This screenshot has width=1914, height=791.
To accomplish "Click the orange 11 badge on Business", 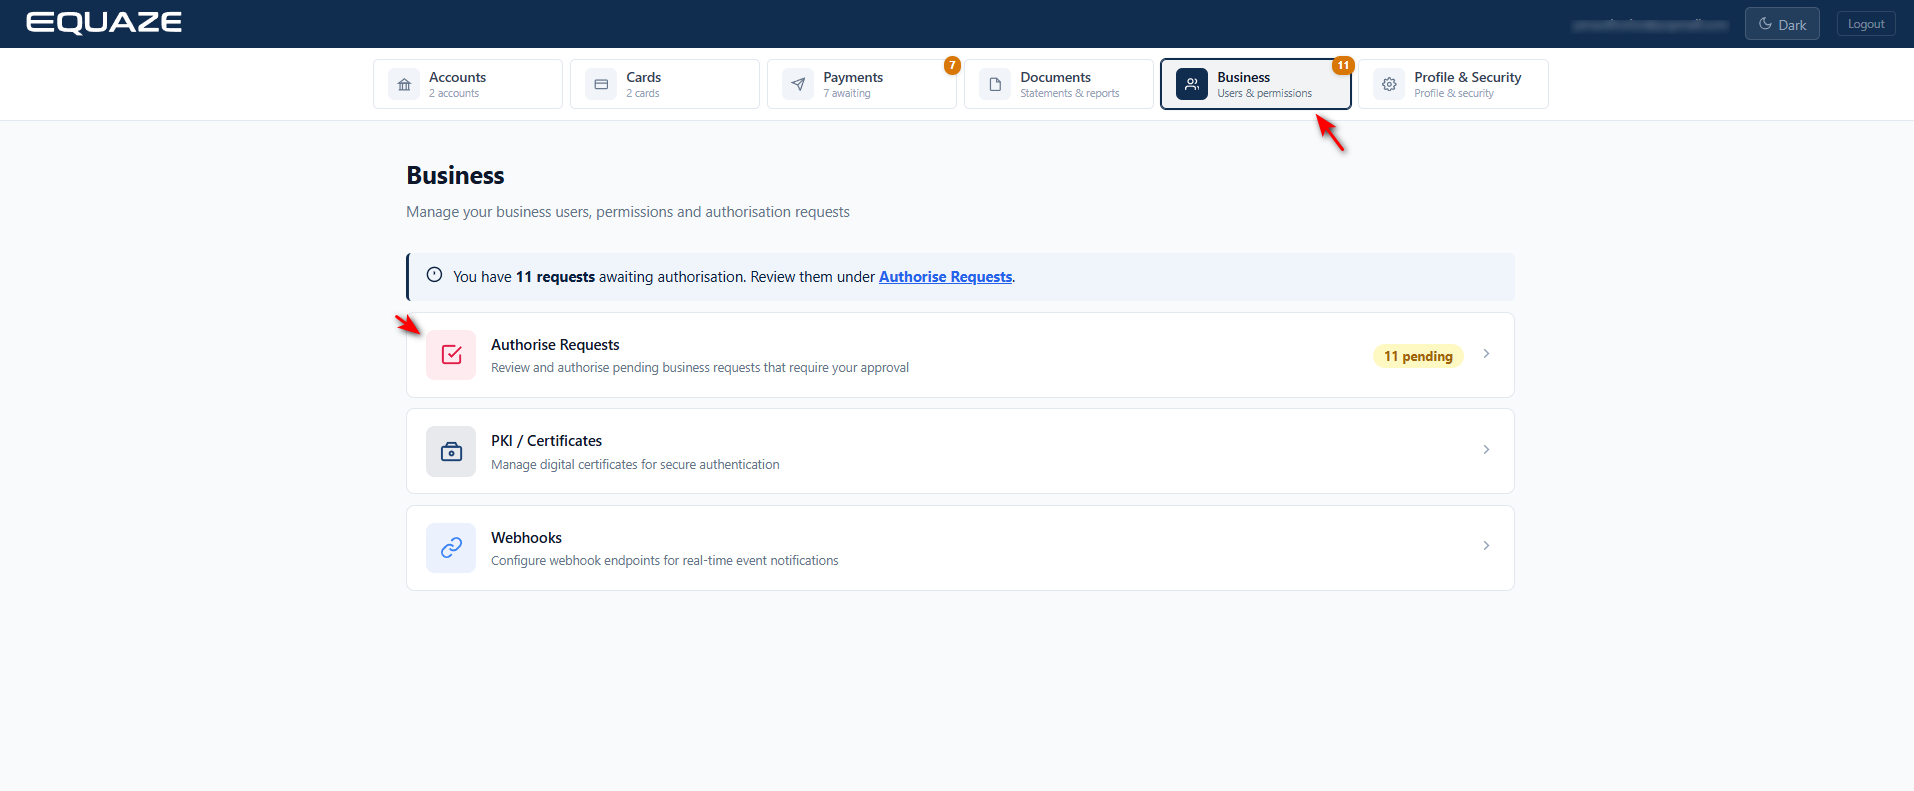I will click(1343, 65).
